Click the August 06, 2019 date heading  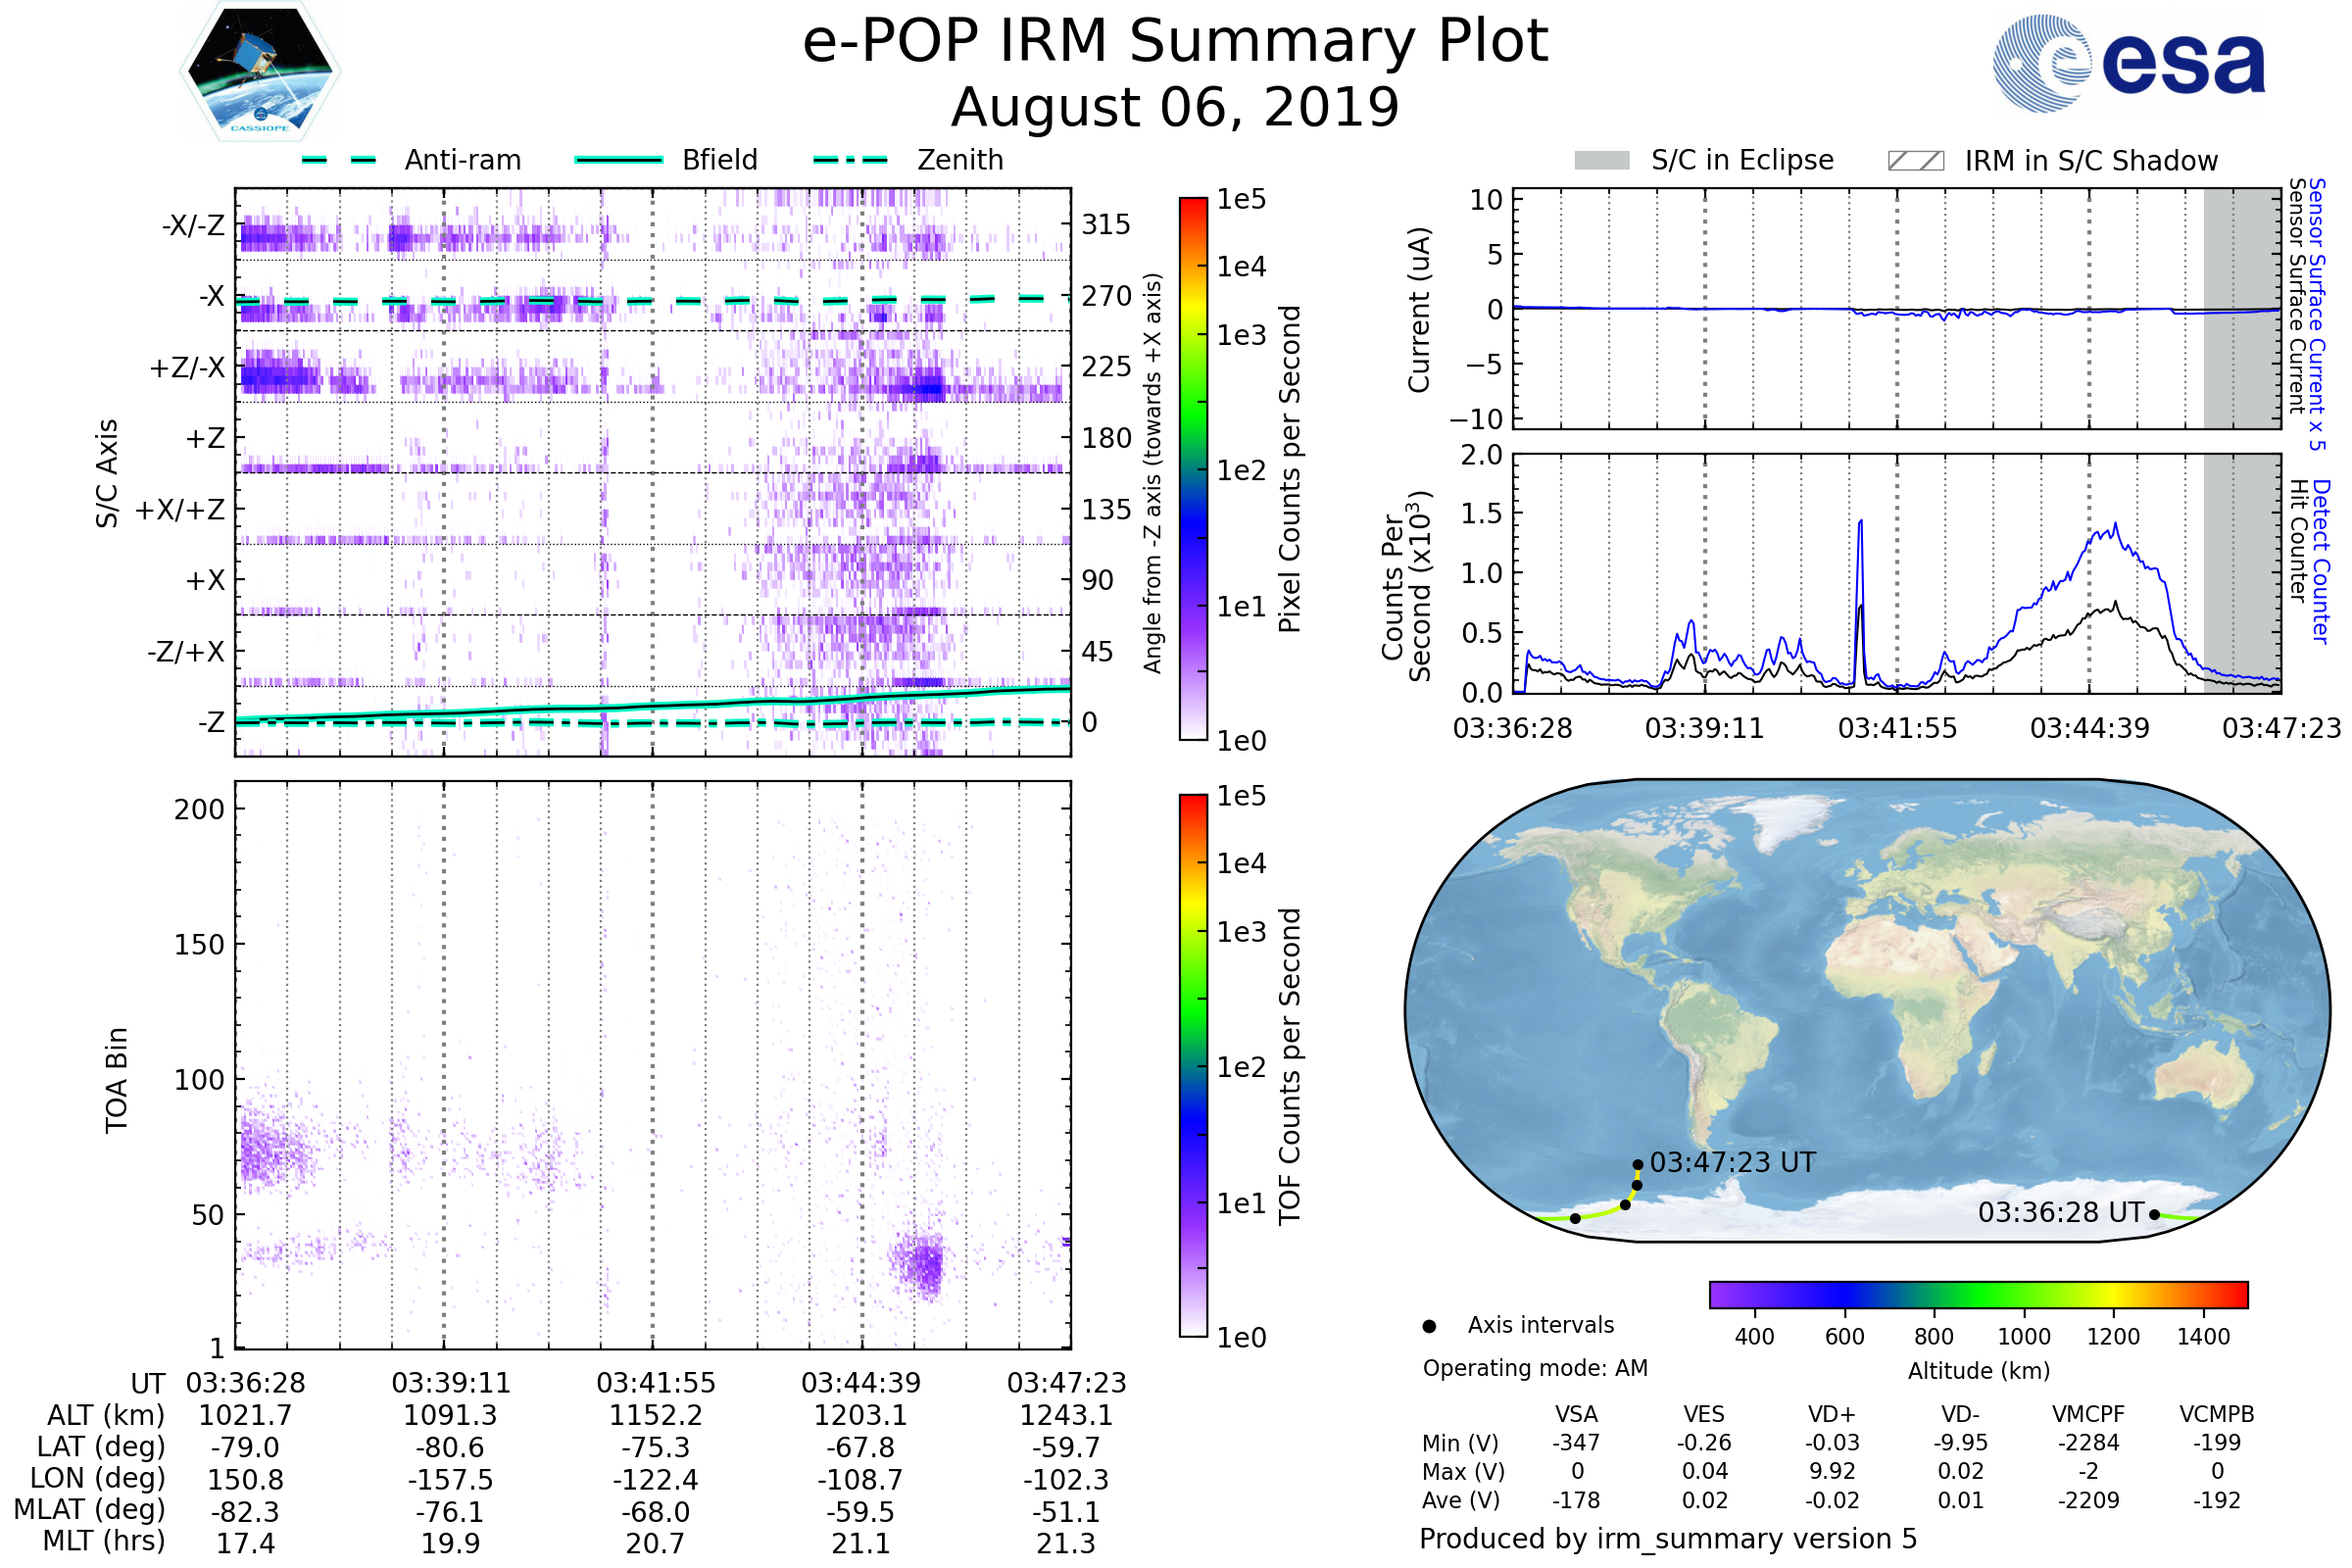tap(1175, 108)
